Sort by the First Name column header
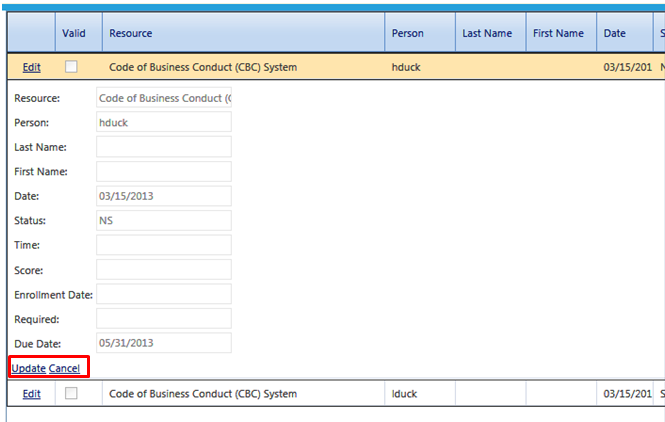The width and height of the screenshot is (665, 422). 558,33
